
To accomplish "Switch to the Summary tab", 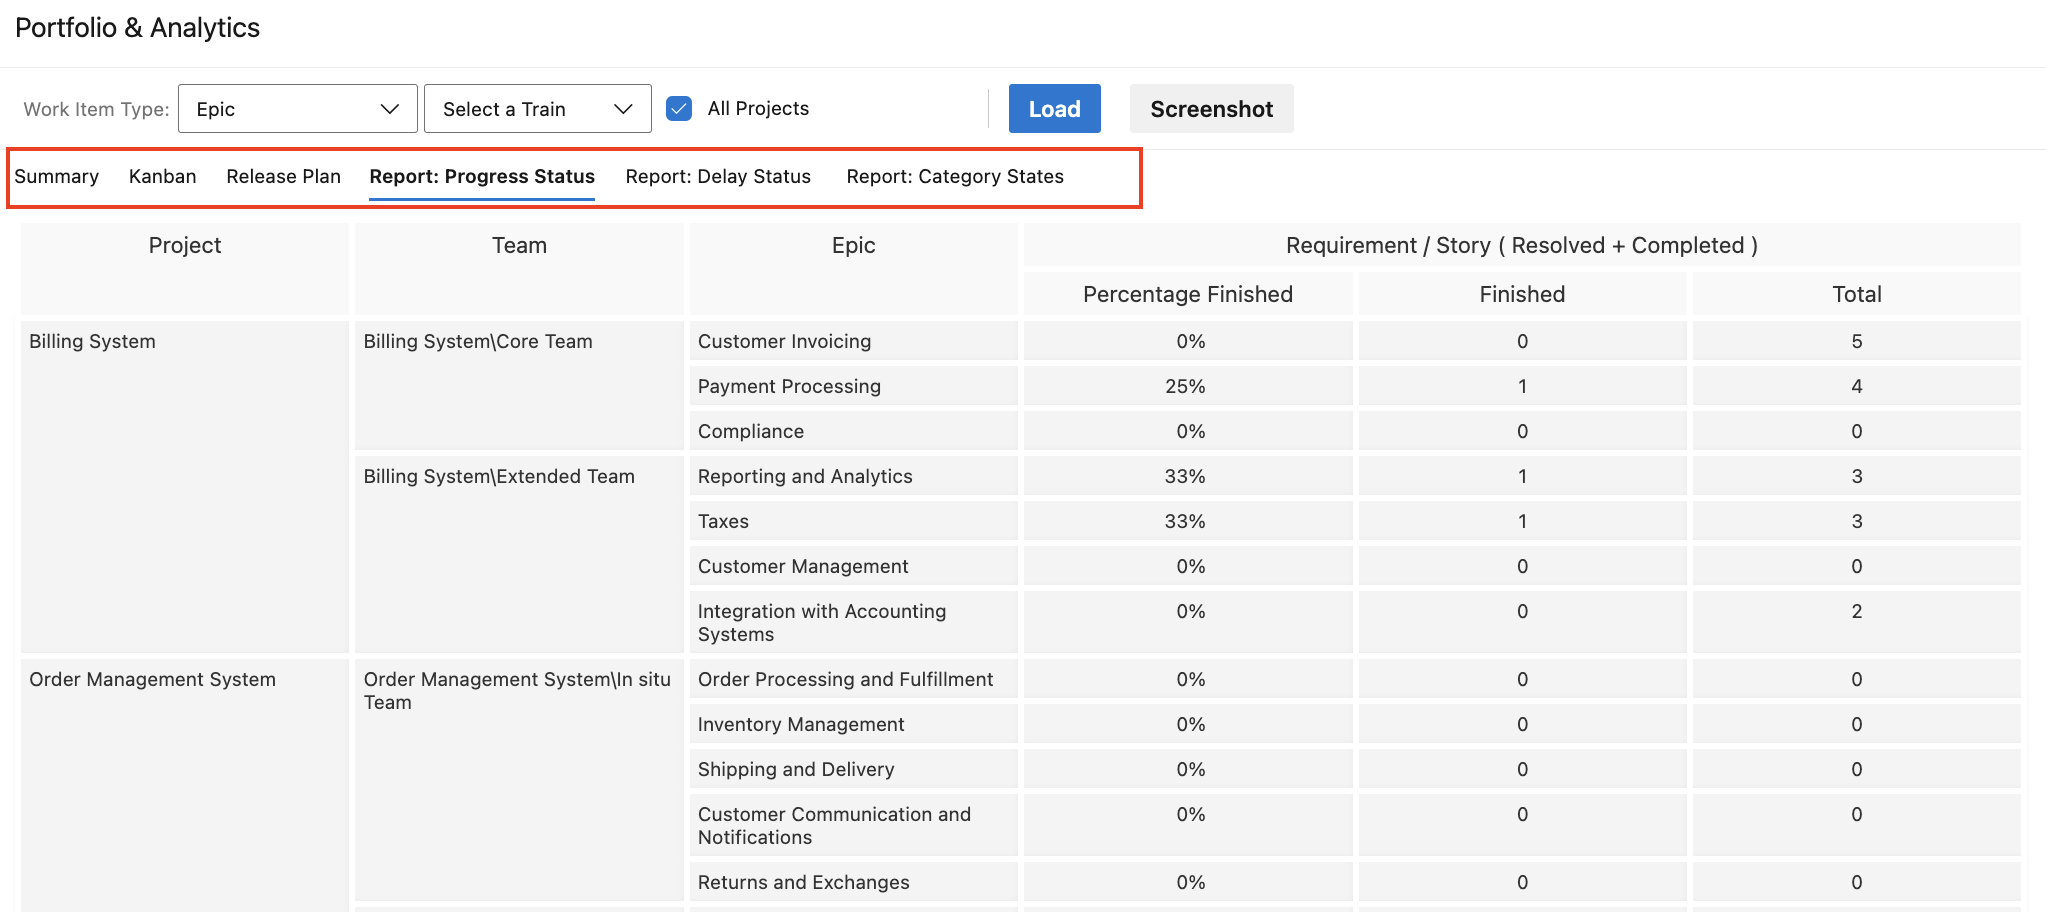I will pyautogui.click(x=57, y=176).
